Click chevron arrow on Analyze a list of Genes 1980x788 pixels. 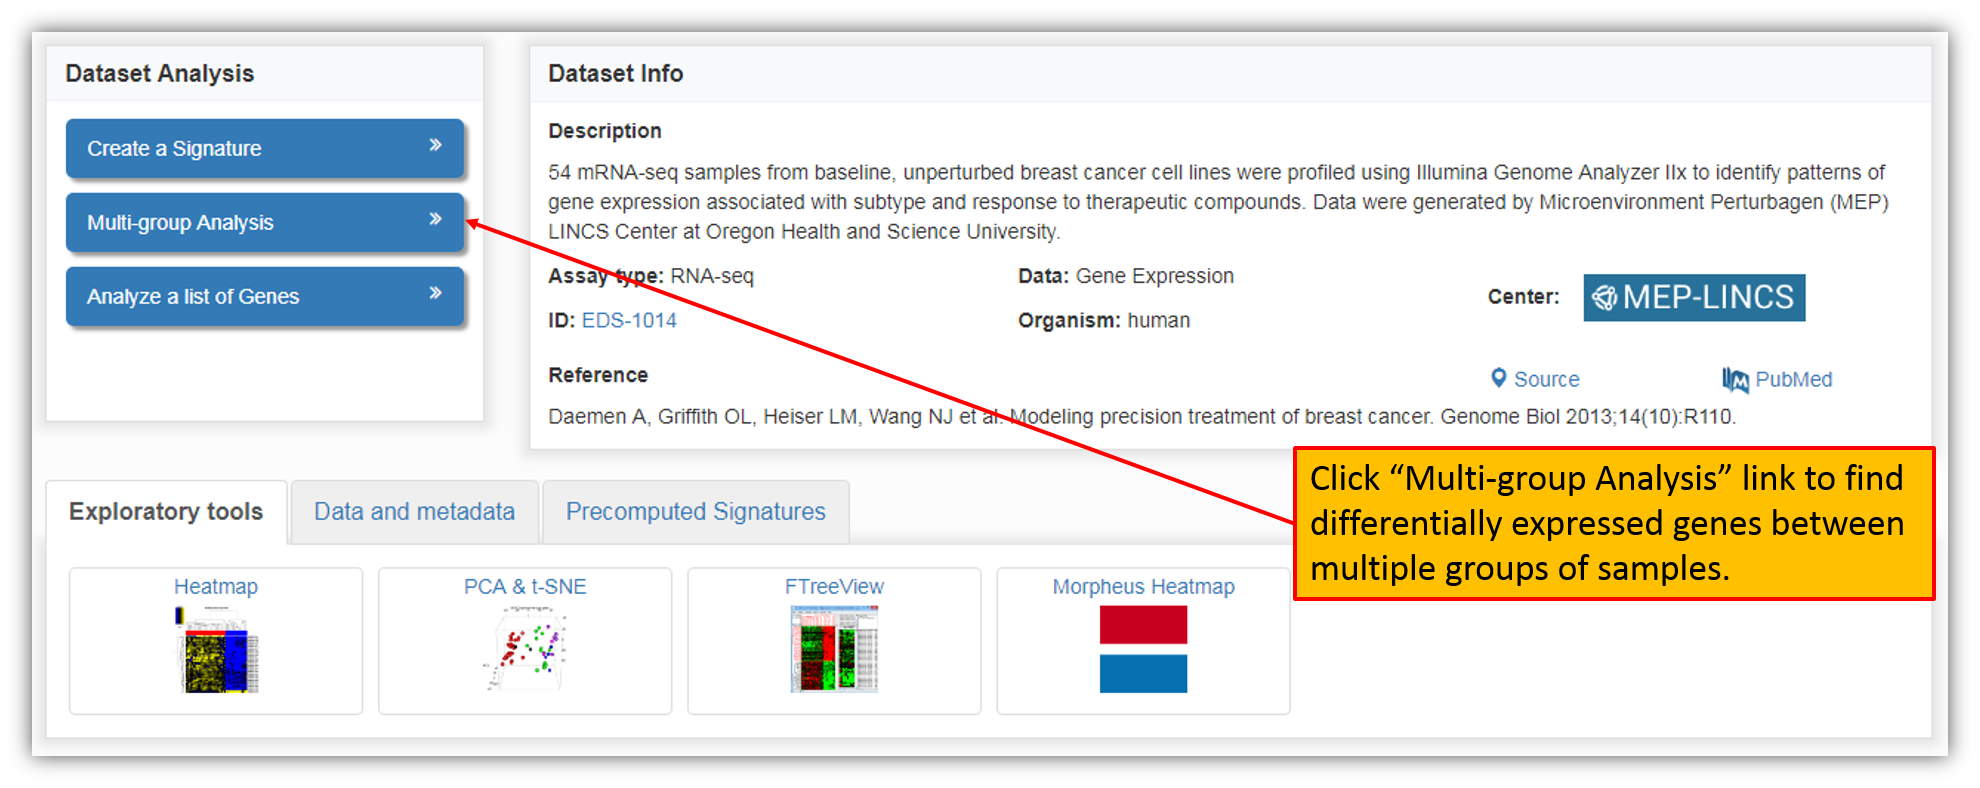click(435, 293)
